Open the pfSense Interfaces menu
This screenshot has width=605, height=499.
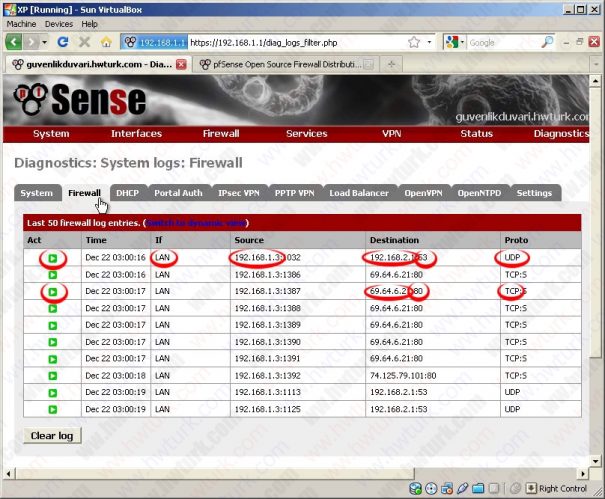pyautogui.click(x=136, y=134)
